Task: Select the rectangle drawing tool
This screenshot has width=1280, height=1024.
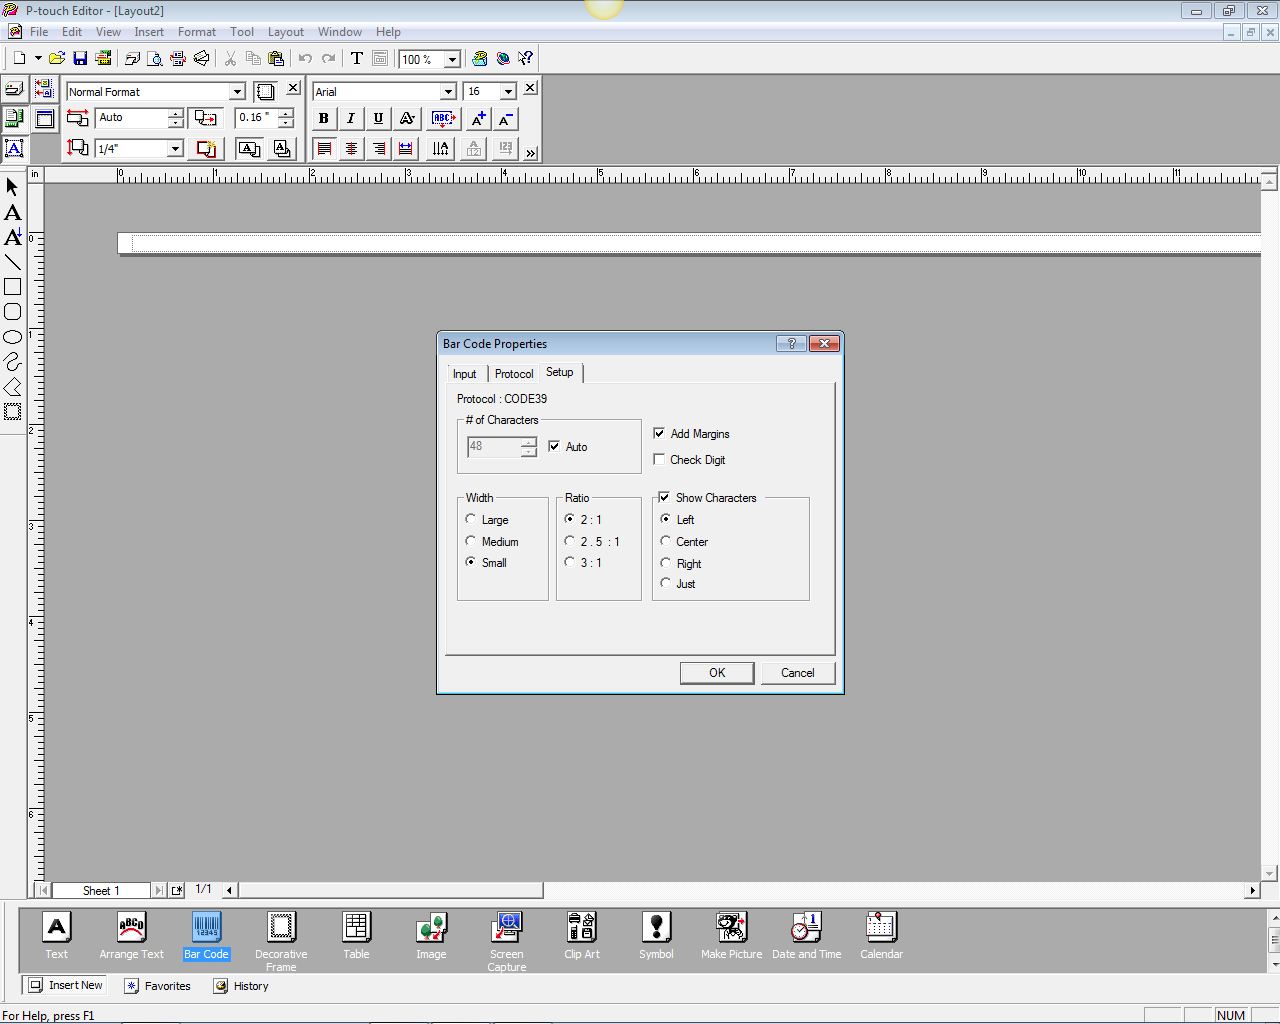Action: 12,287
